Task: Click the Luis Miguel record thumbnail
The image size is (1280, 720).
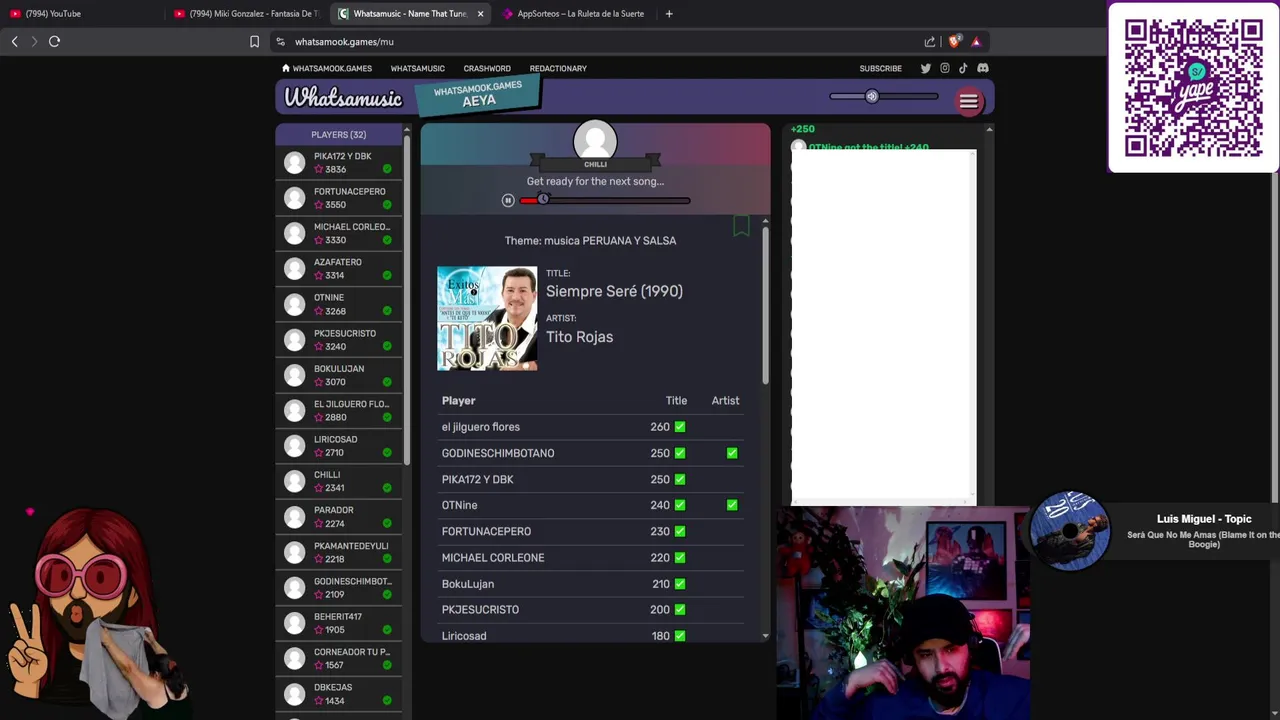Action: pyautogui.click(x=1069, y=531)
